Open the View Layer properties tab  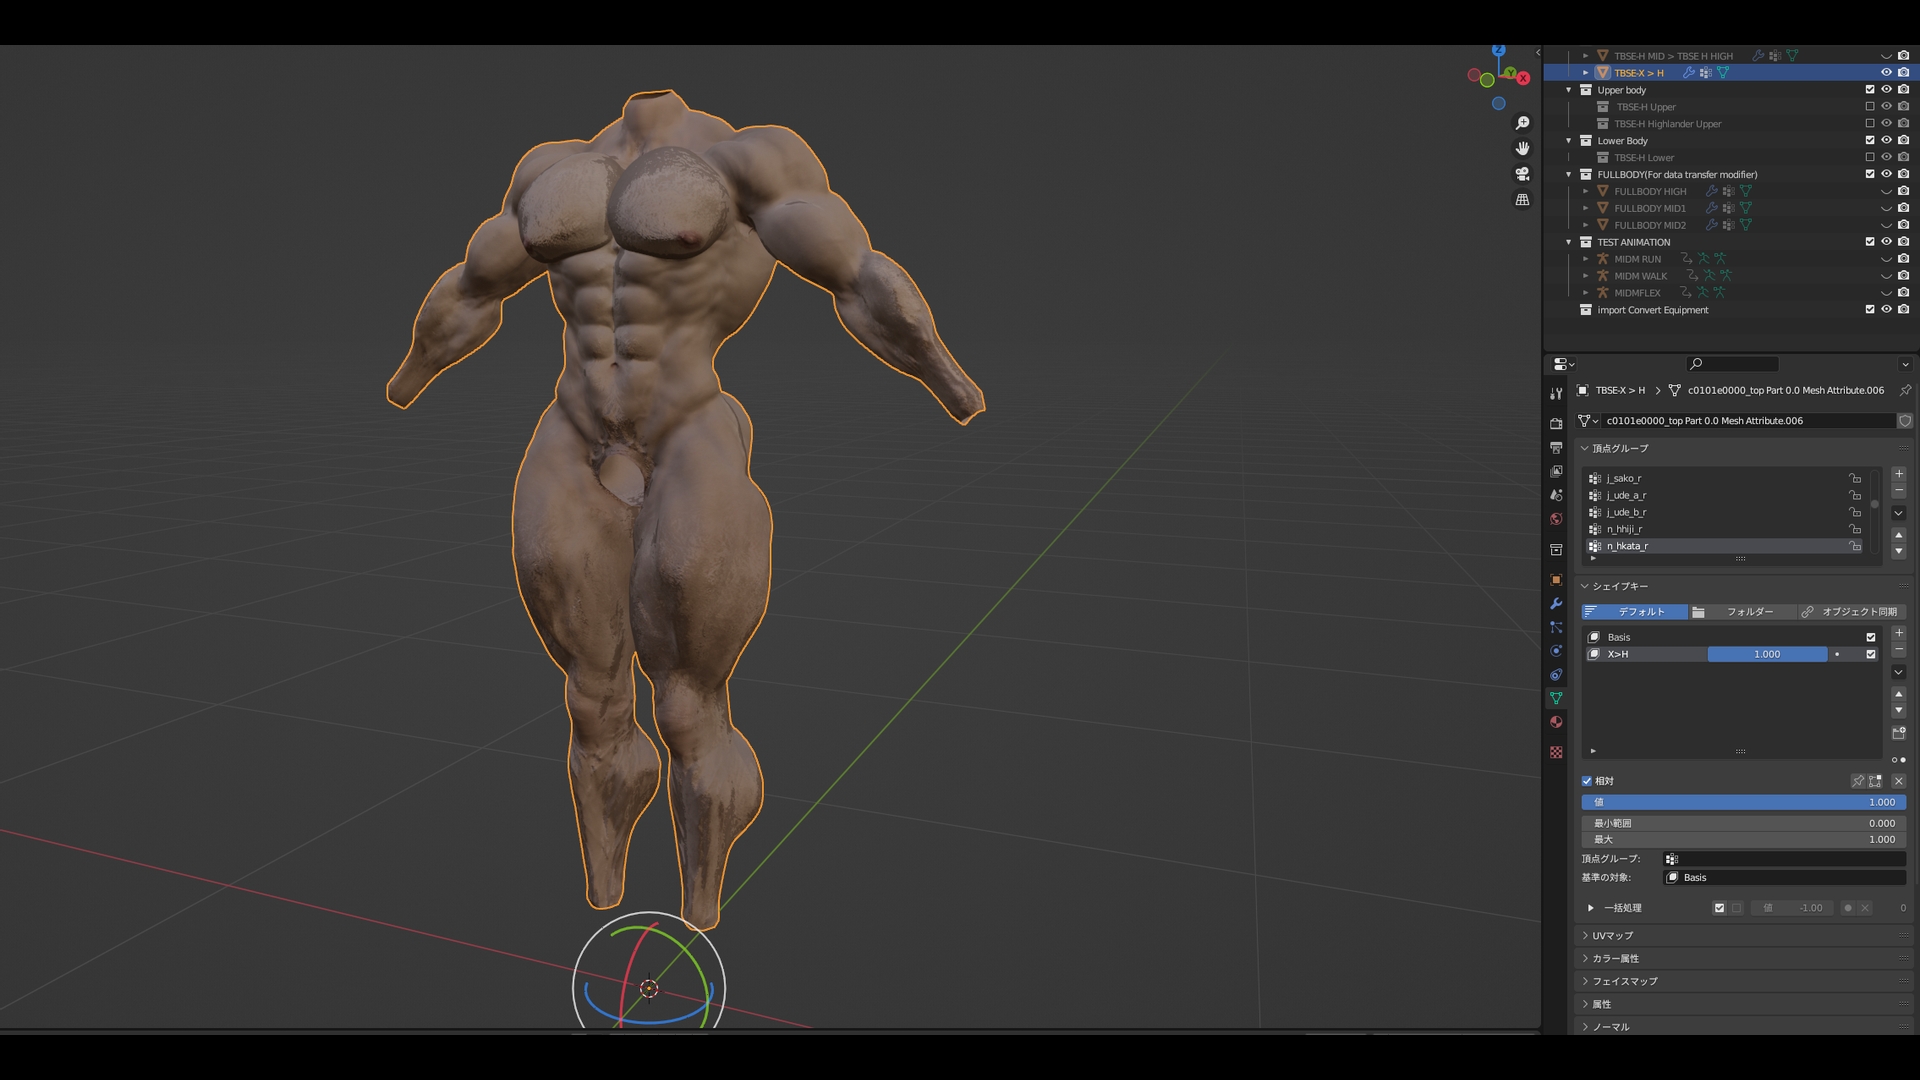1556,471
